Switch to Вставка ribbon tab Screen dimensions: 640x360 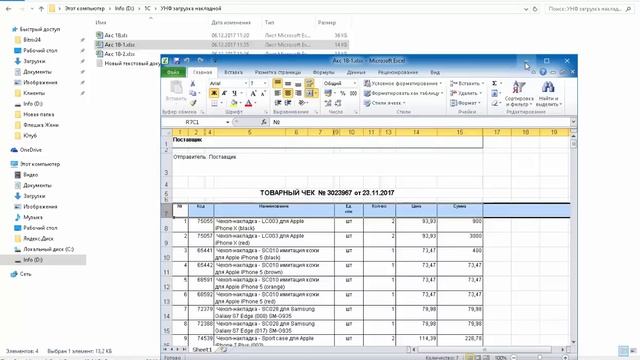(x=233, y=72)
